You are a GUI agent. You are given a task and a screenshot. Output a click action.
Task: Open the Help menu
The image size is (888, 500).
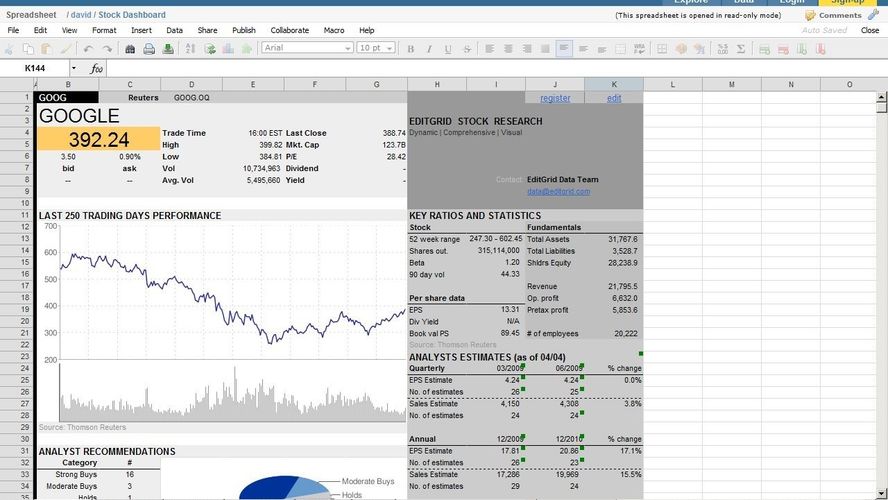point(366,30)
